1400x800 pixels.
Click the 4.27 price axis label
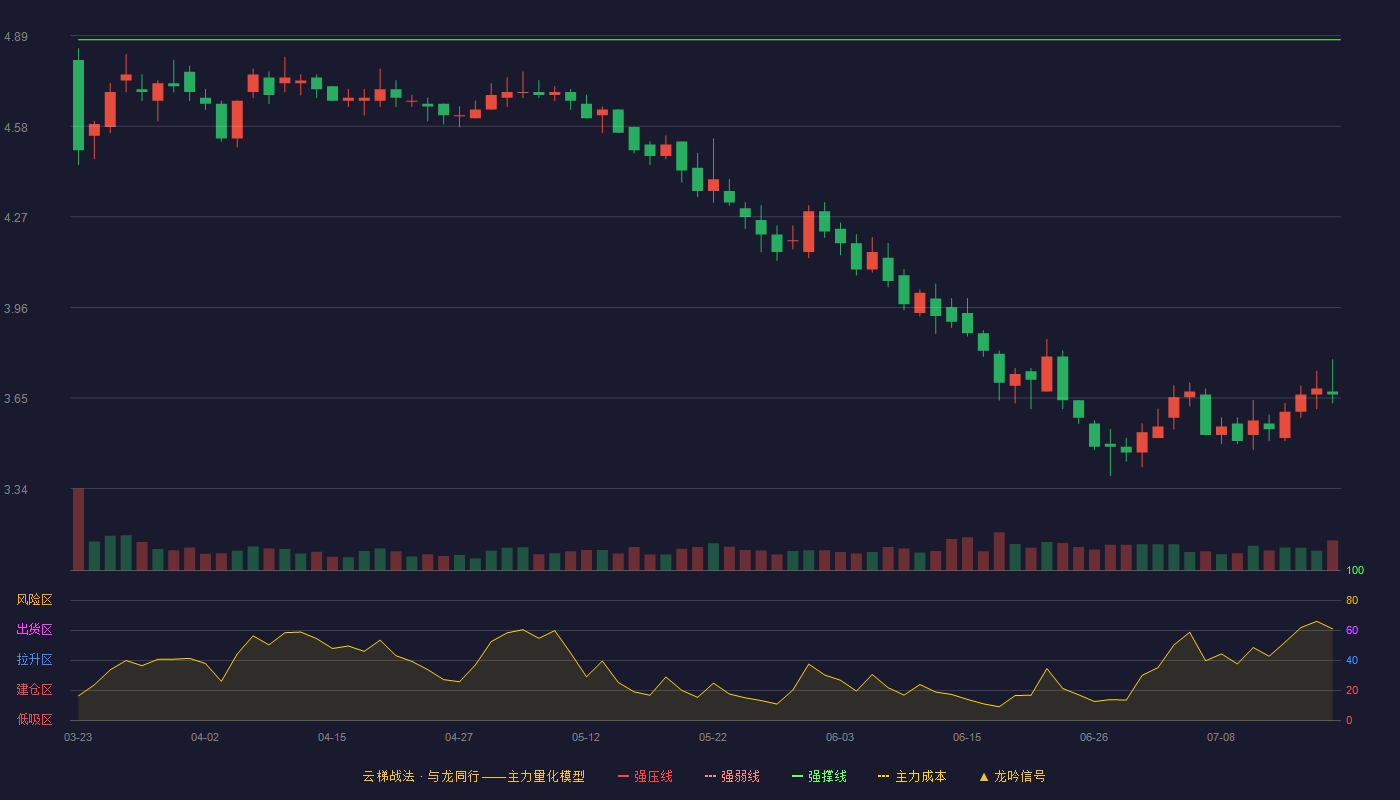[16, 218]
